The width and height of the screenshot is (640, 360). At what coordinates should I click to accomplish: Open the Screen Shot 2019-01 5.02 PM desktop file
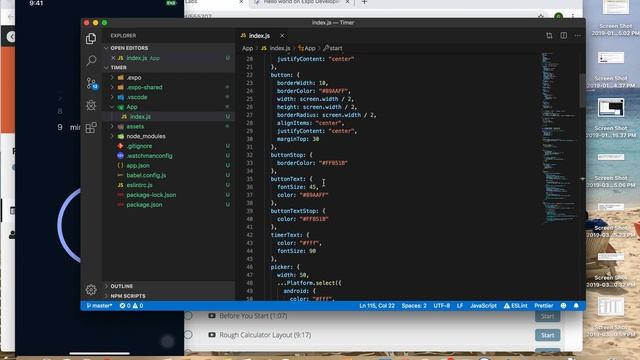tap(616, 18)
